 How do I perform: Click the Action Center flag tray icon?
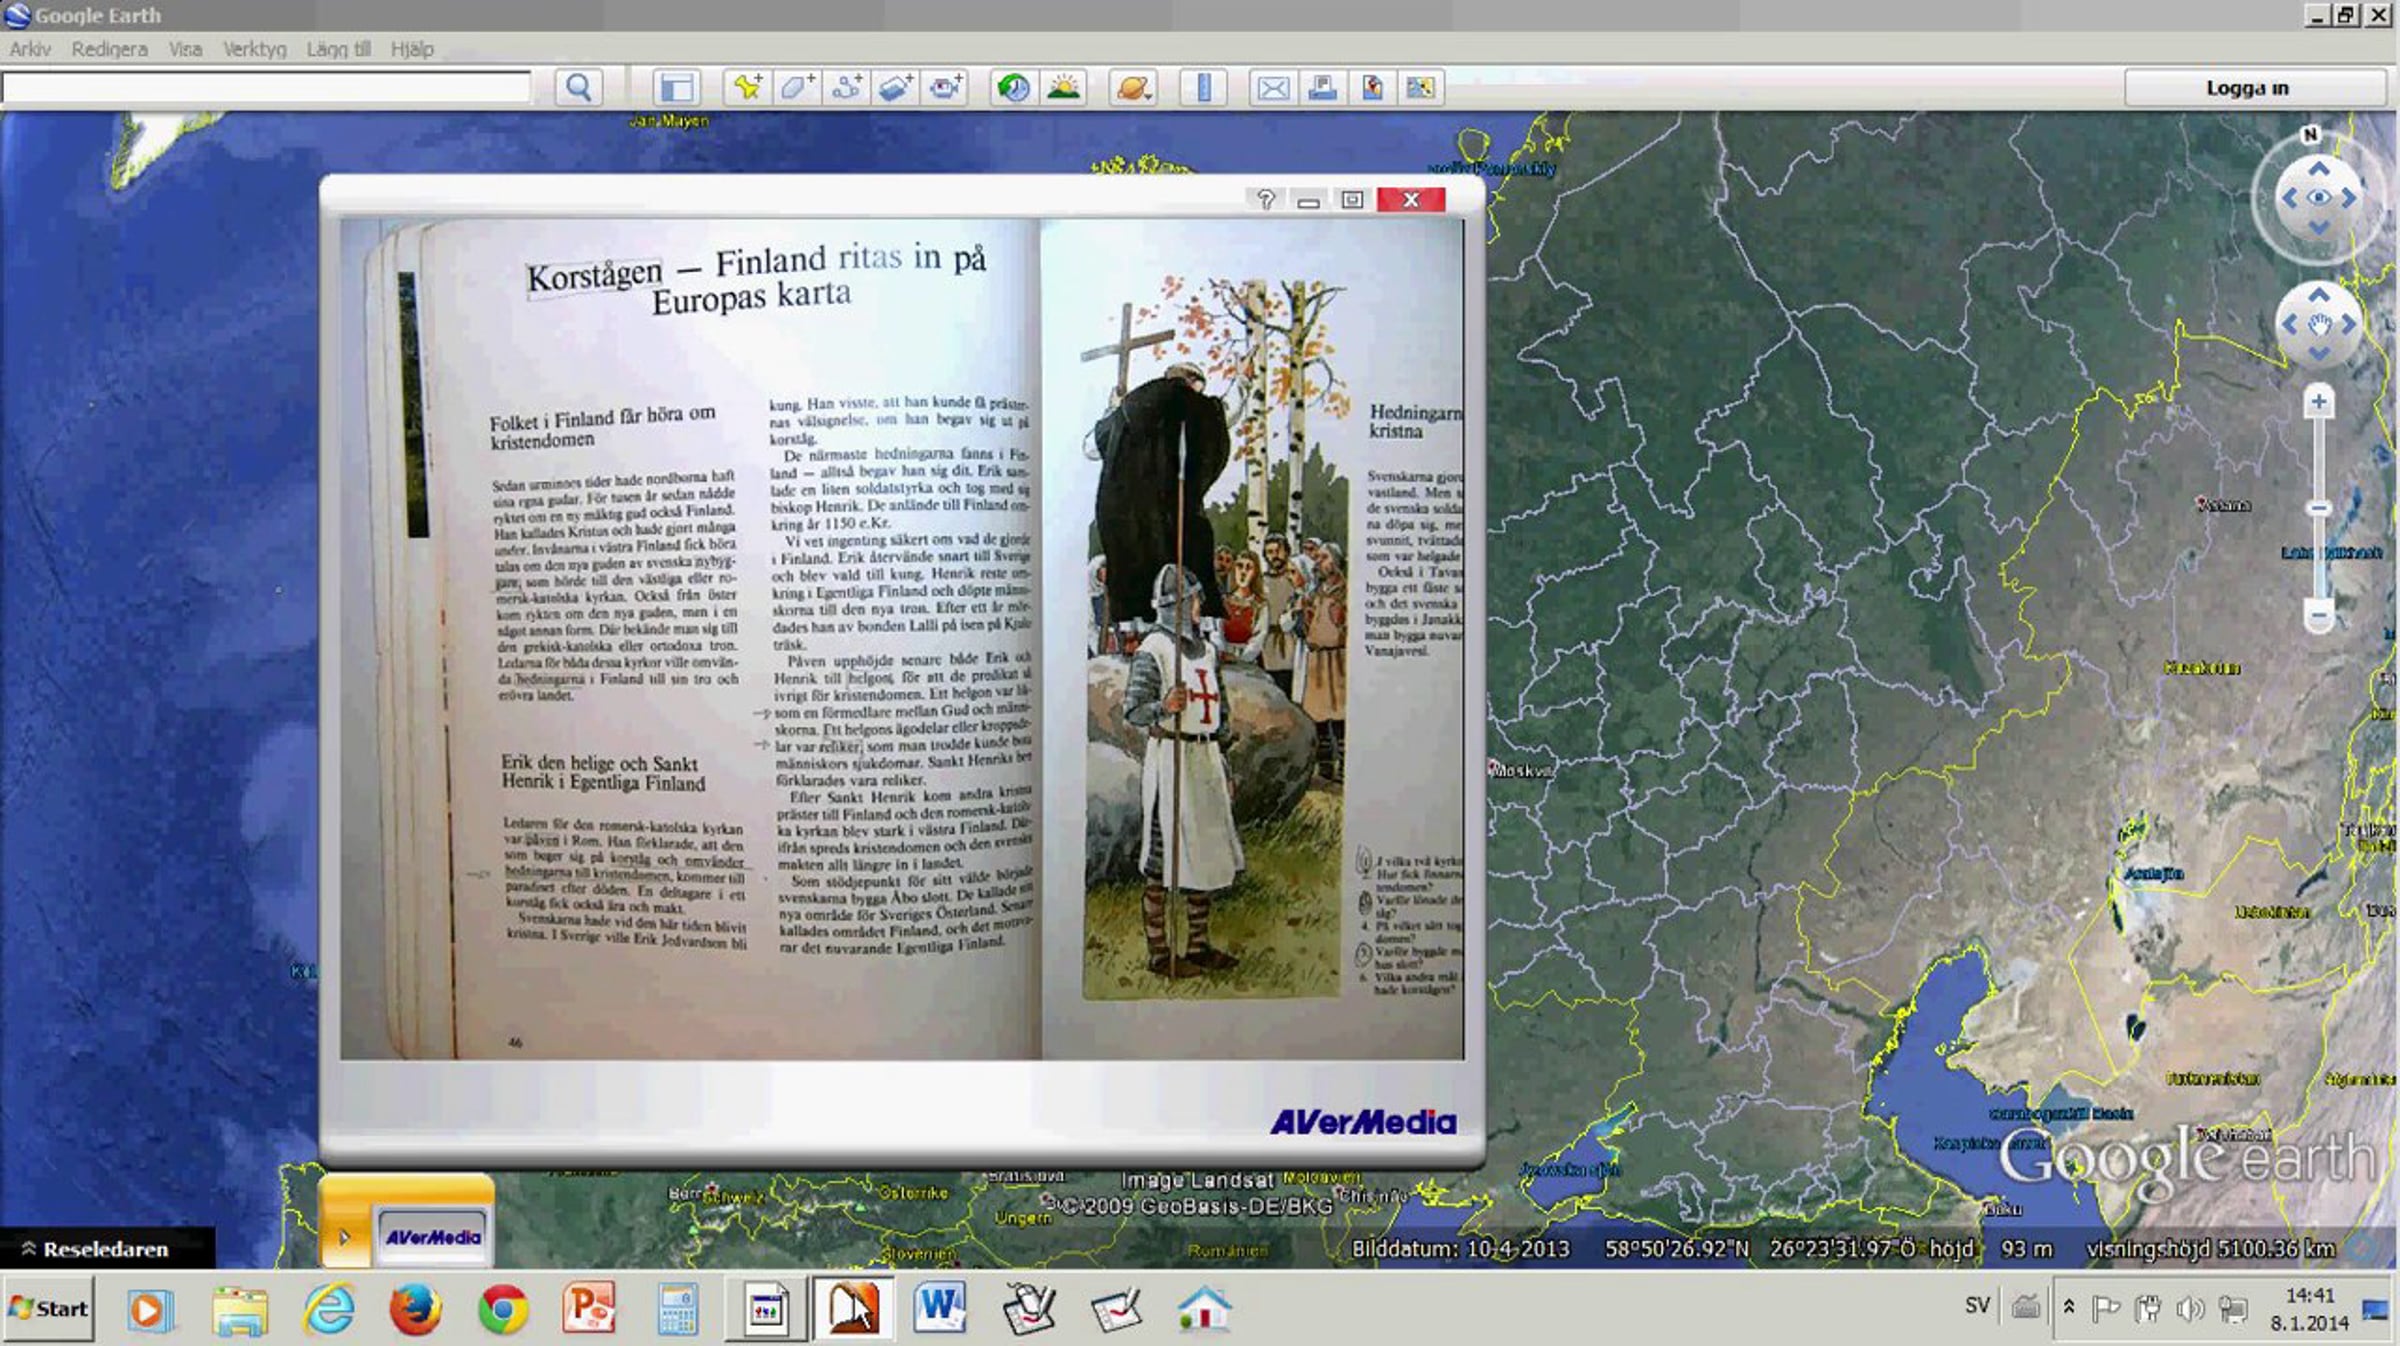click(x=2105, y=1308)
